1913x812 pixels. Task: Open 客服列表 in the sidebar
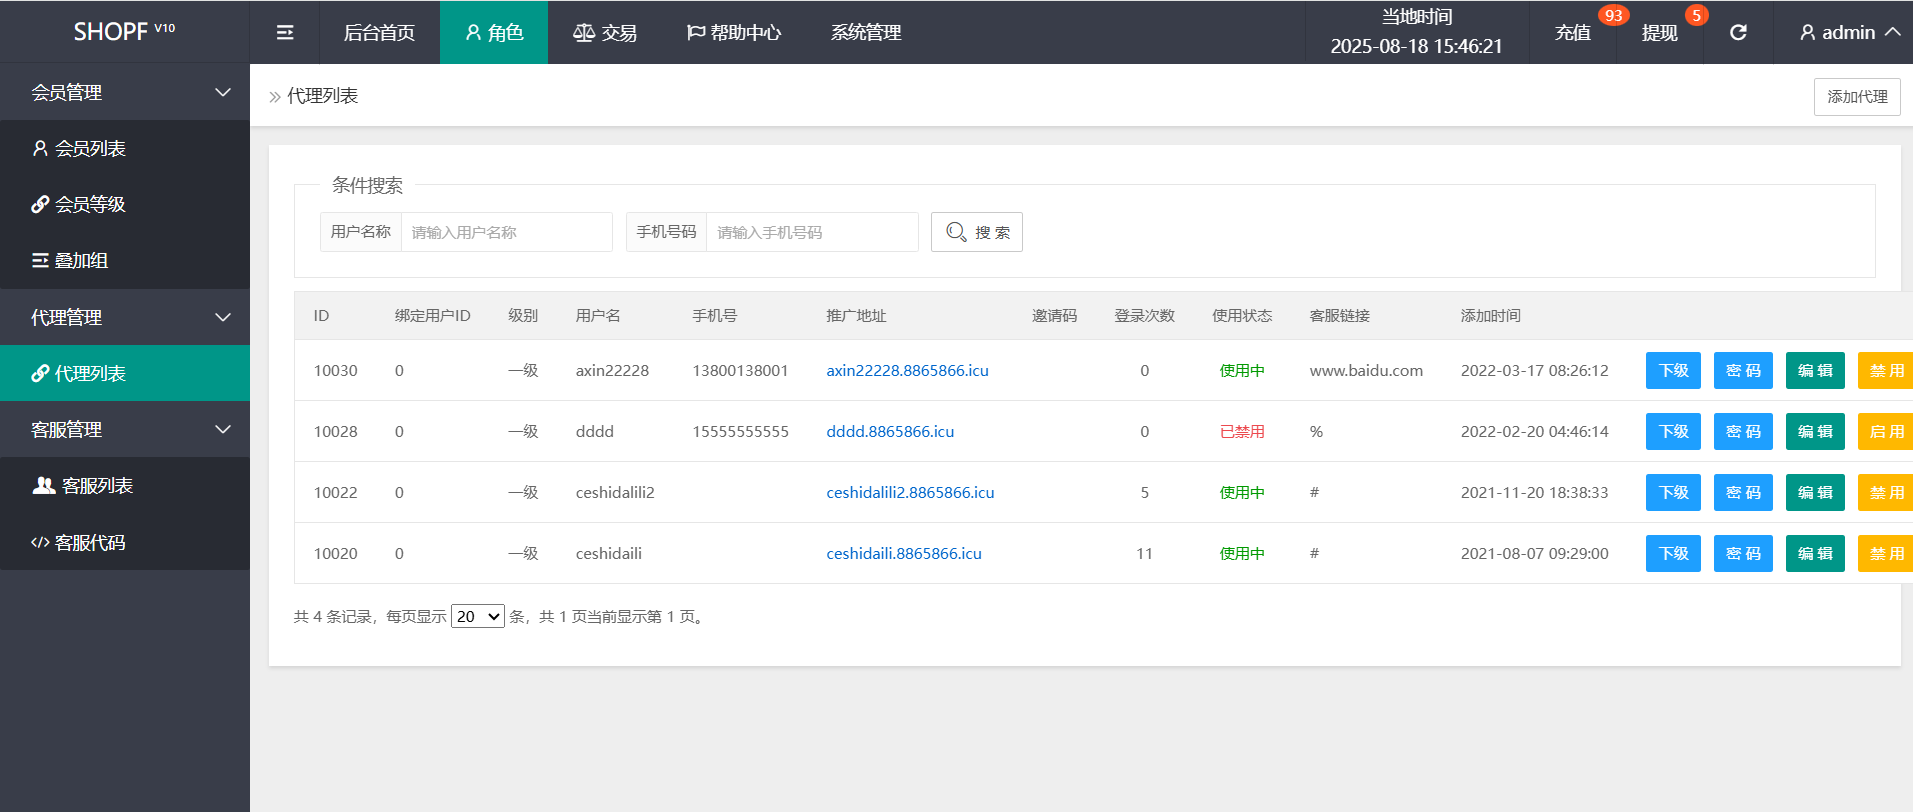97,486
